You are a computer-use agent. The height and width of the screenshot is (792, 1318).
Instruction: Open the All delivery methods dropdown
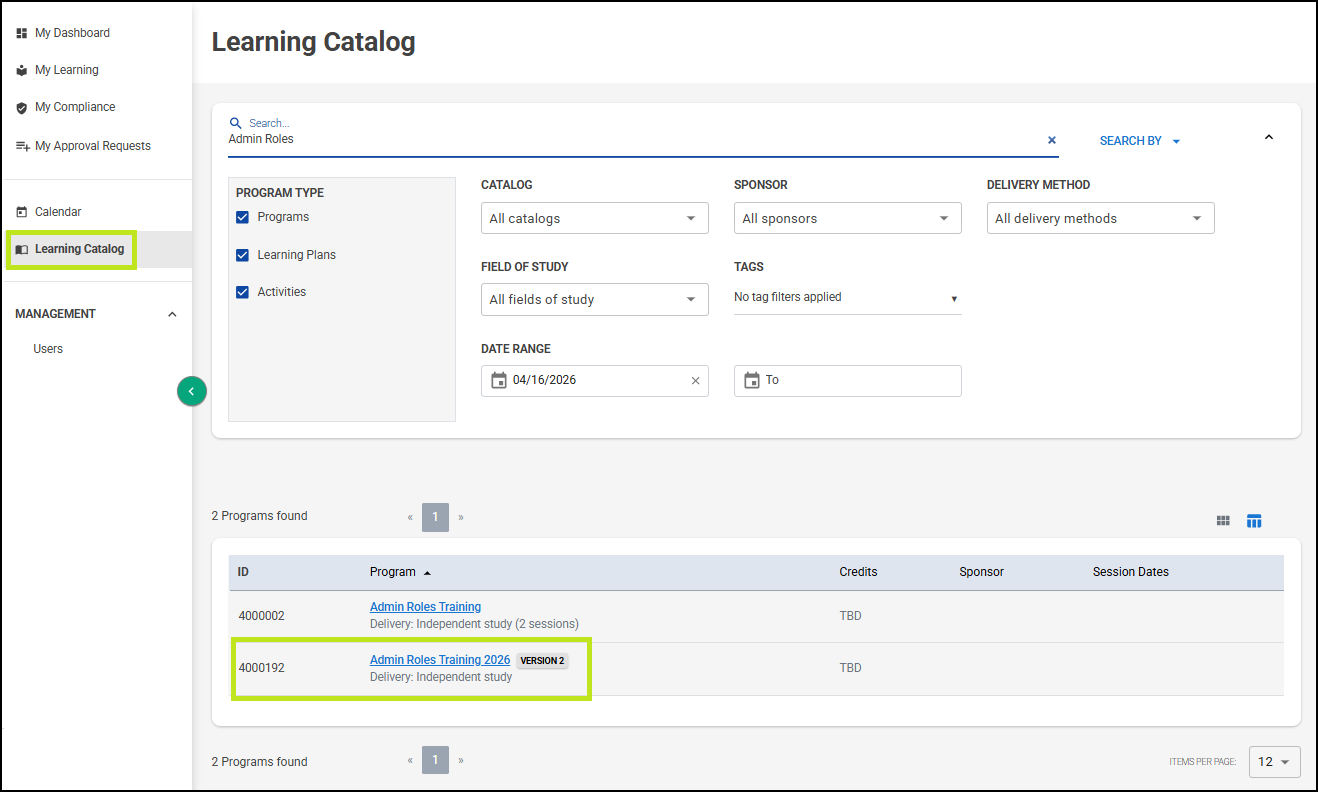point(1100,218)
